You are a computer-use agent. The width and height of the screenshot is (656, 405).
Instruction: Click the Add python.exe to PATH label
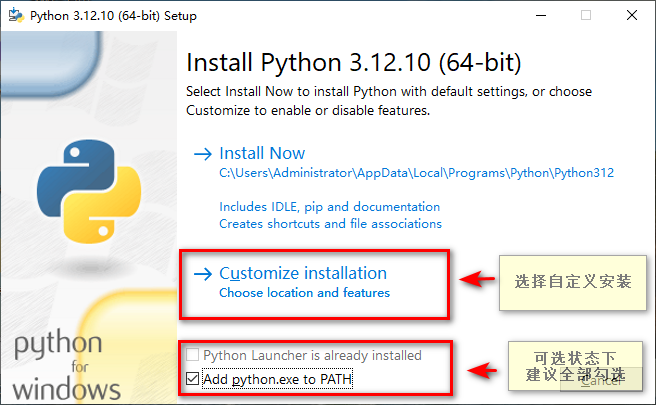tap(277, 379)
